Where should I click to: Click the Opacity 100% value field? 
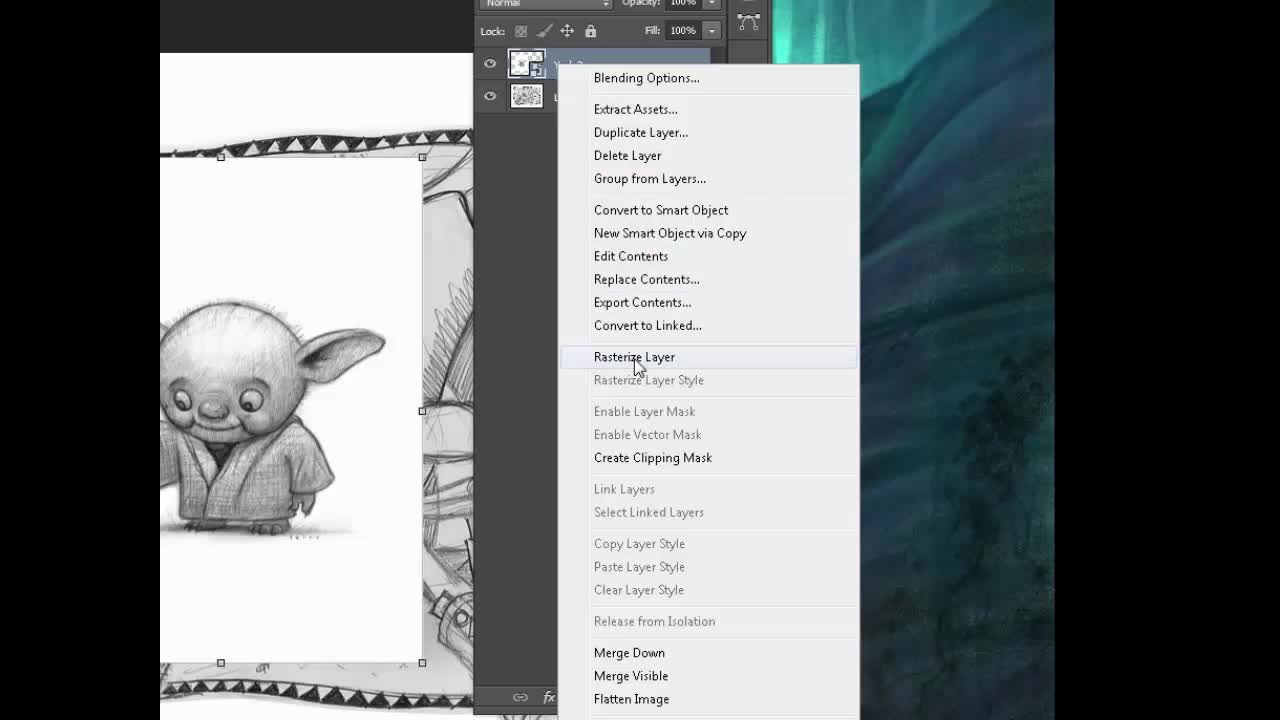[683, 4]
